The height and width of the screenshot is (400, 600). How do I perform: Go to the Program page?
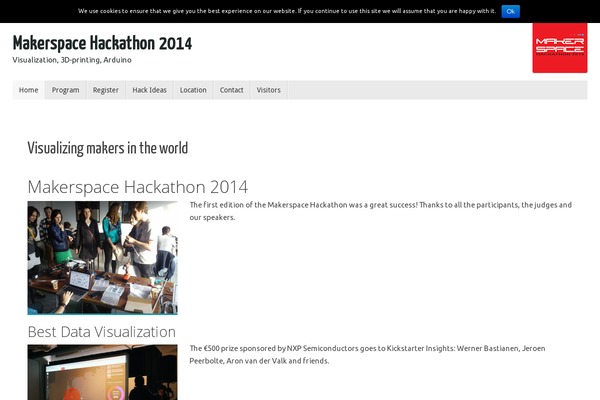[66, 90]
